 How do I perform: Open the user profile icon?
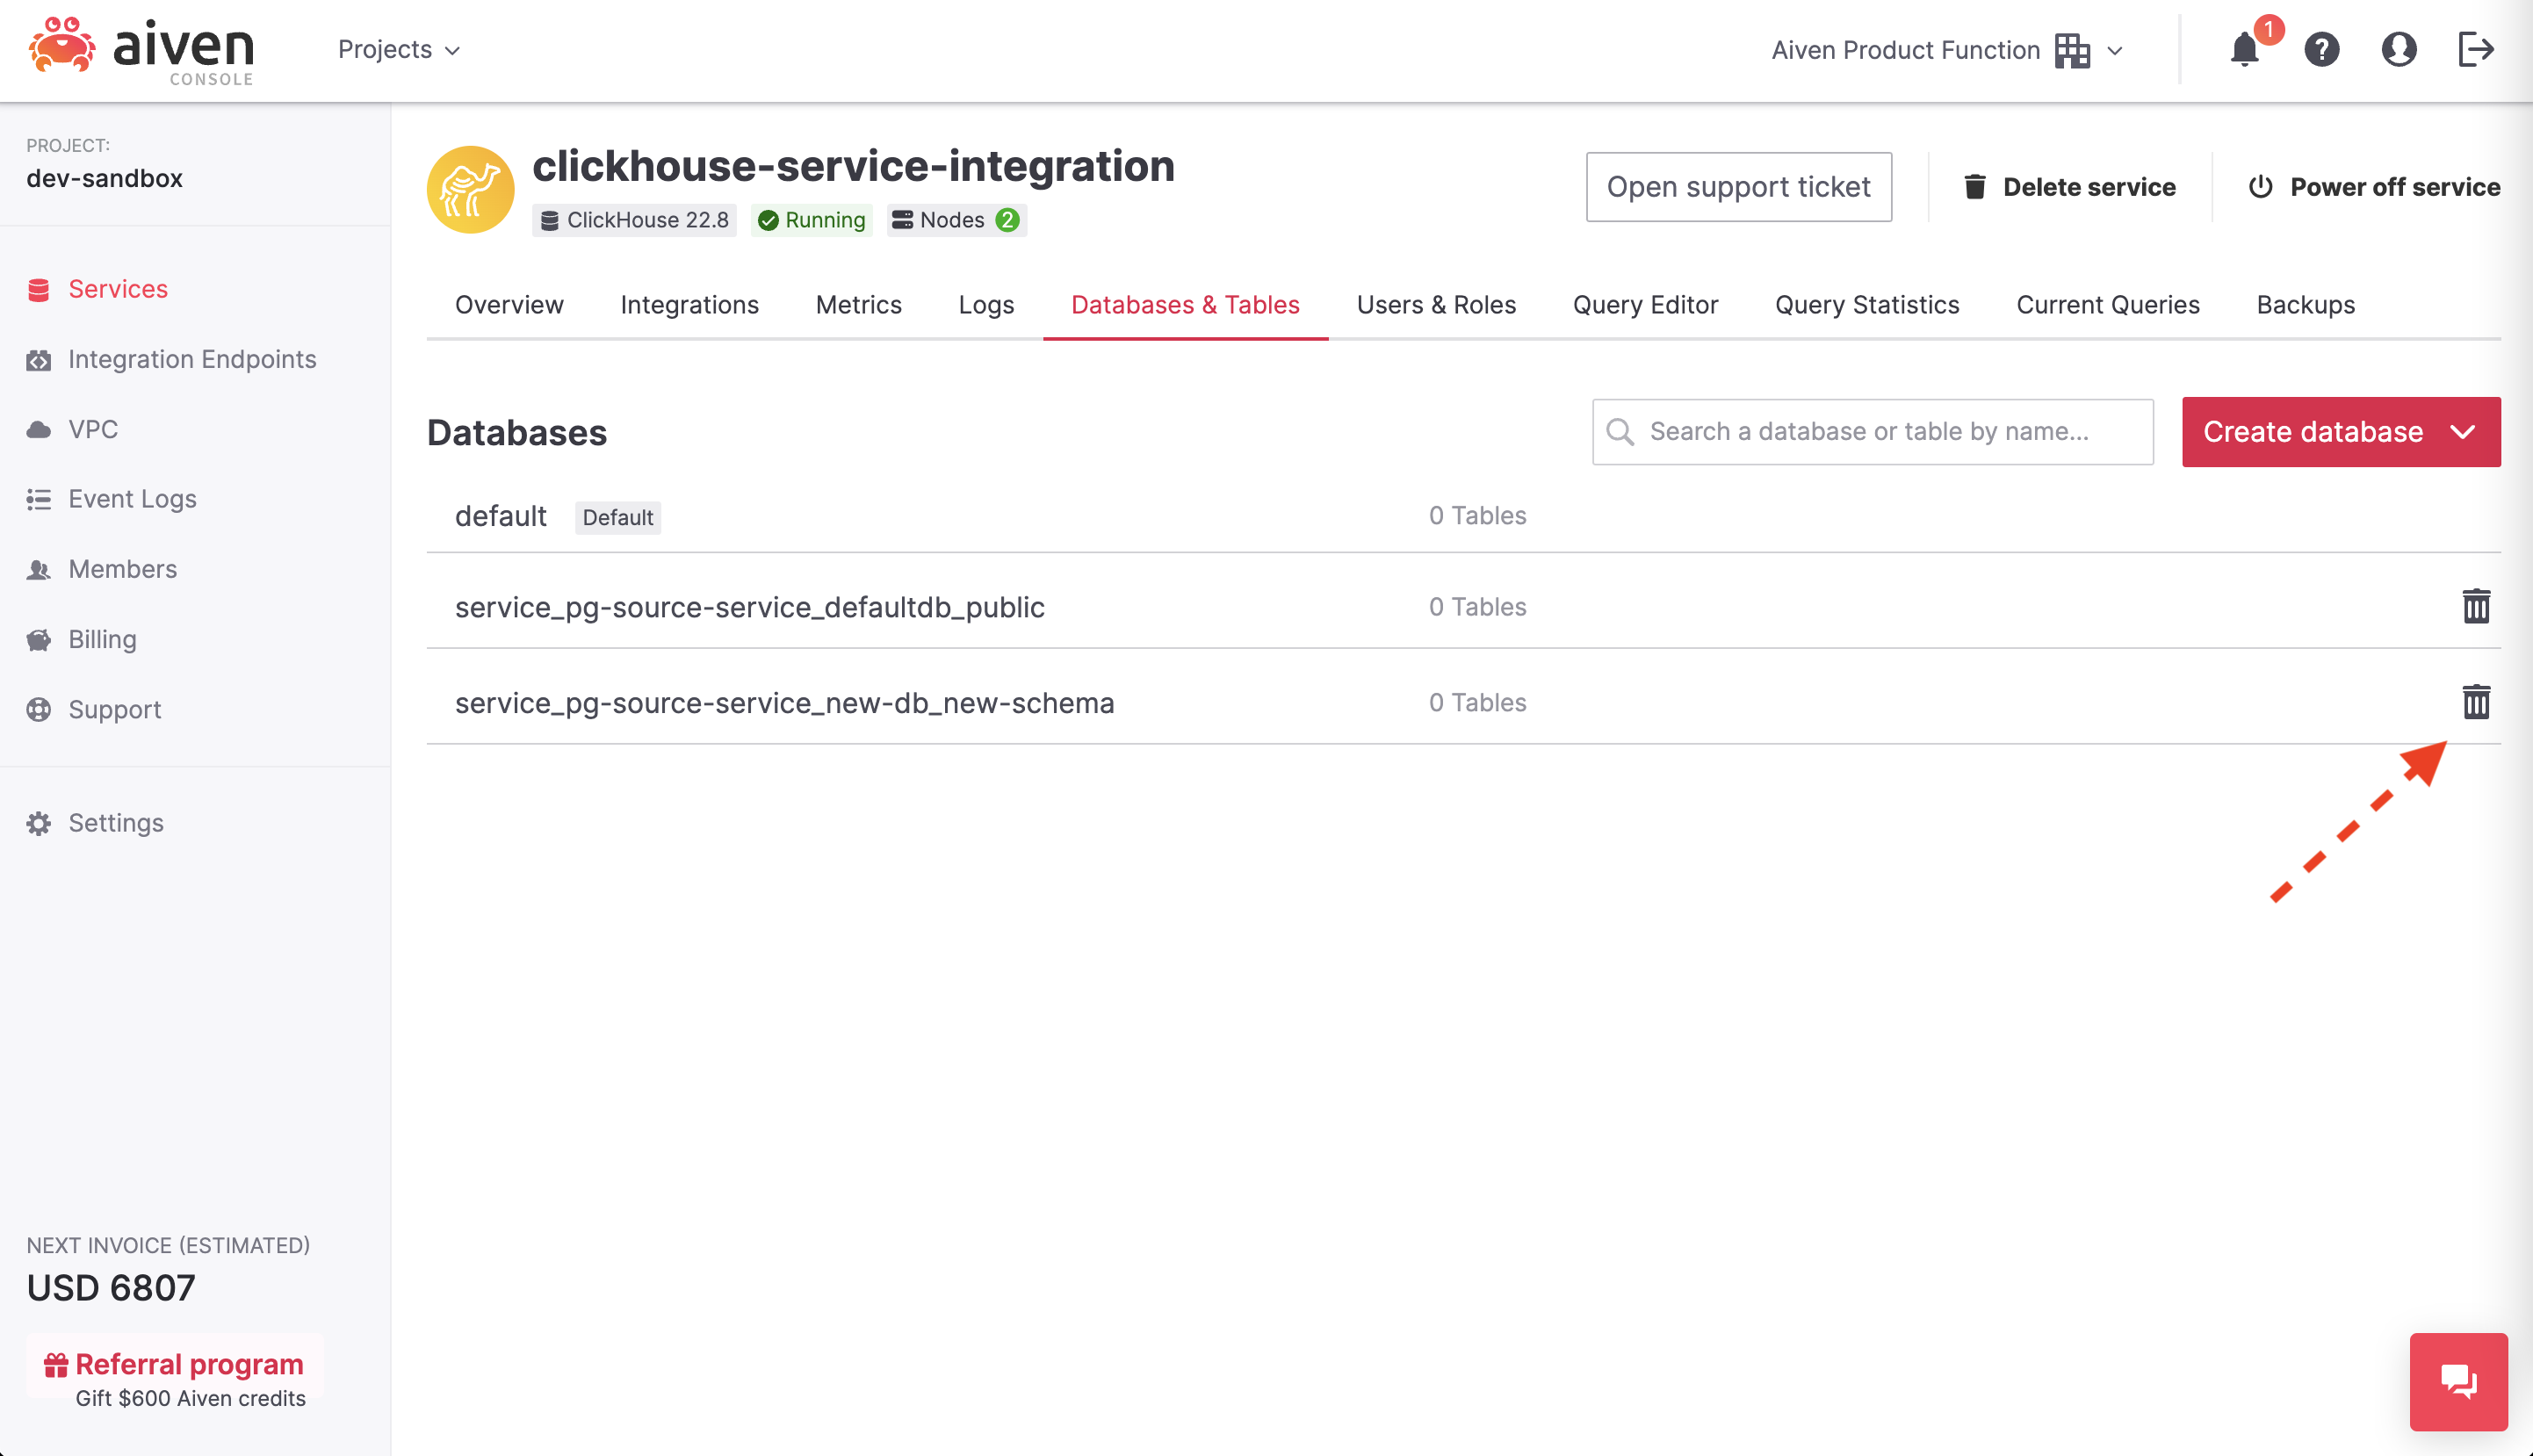click(x=2398, y=49)
